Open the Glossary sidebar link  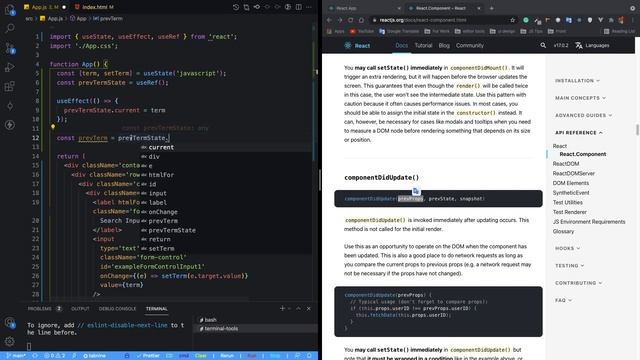563,231
